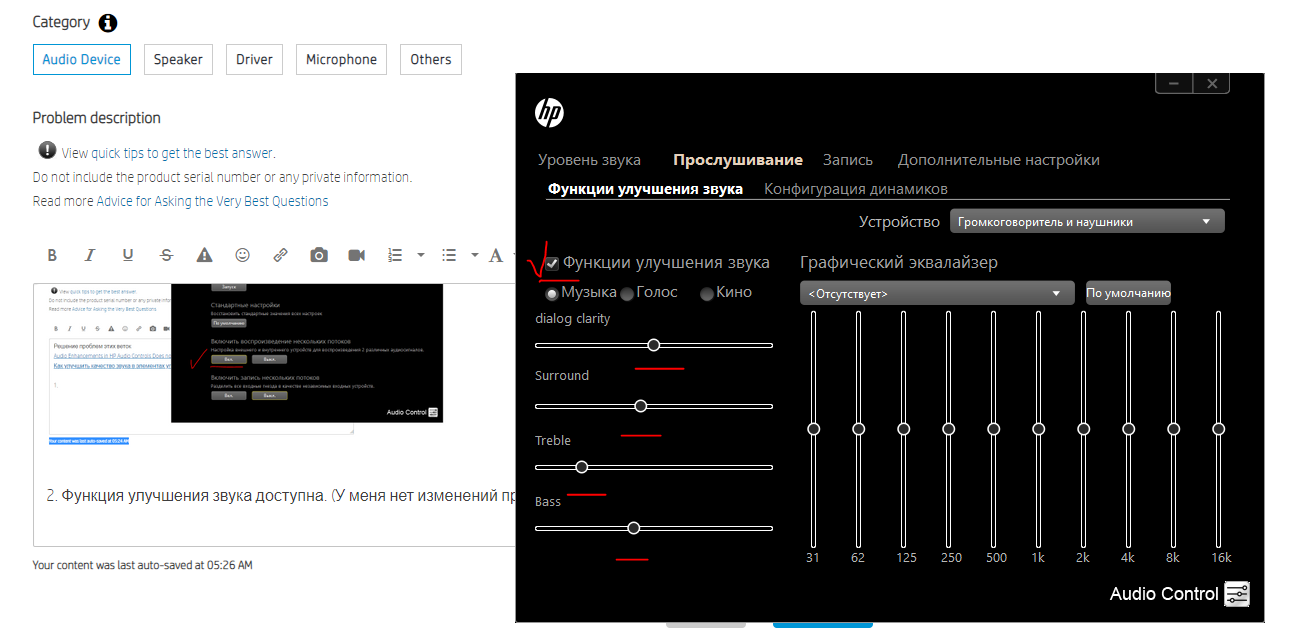Toggle bold formatting in the editor toolbar
Image resolution: width=1300 pixels, height=643 pixels.
(x=52, y=255)
